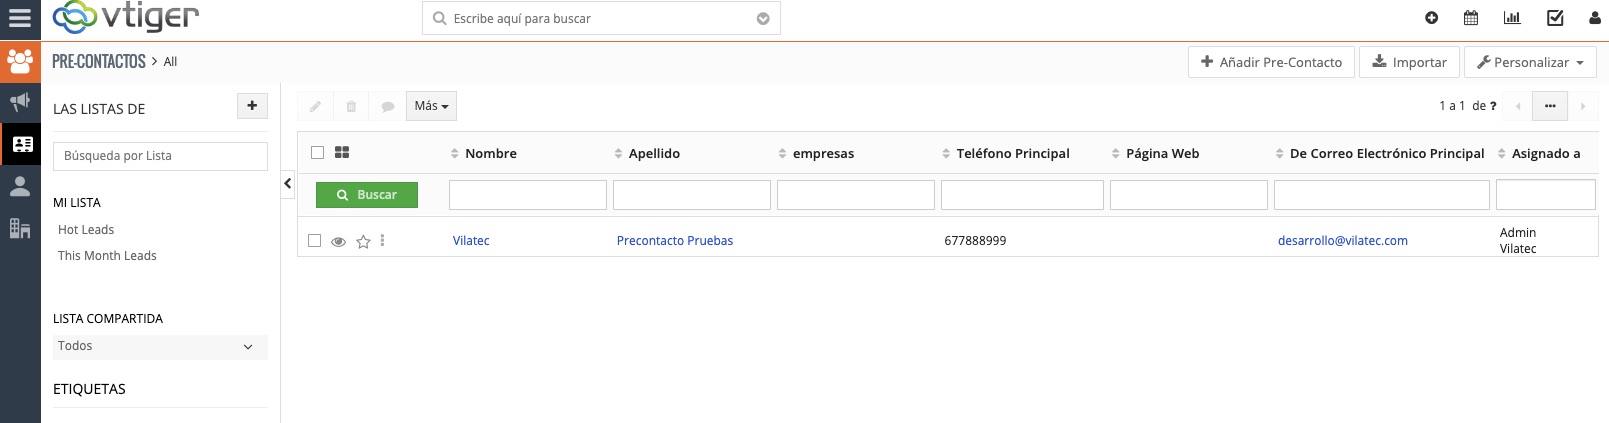This screenshot has height=423, width=1609.
Task: Click the quick create plus icon
Action: (1431, 18)
